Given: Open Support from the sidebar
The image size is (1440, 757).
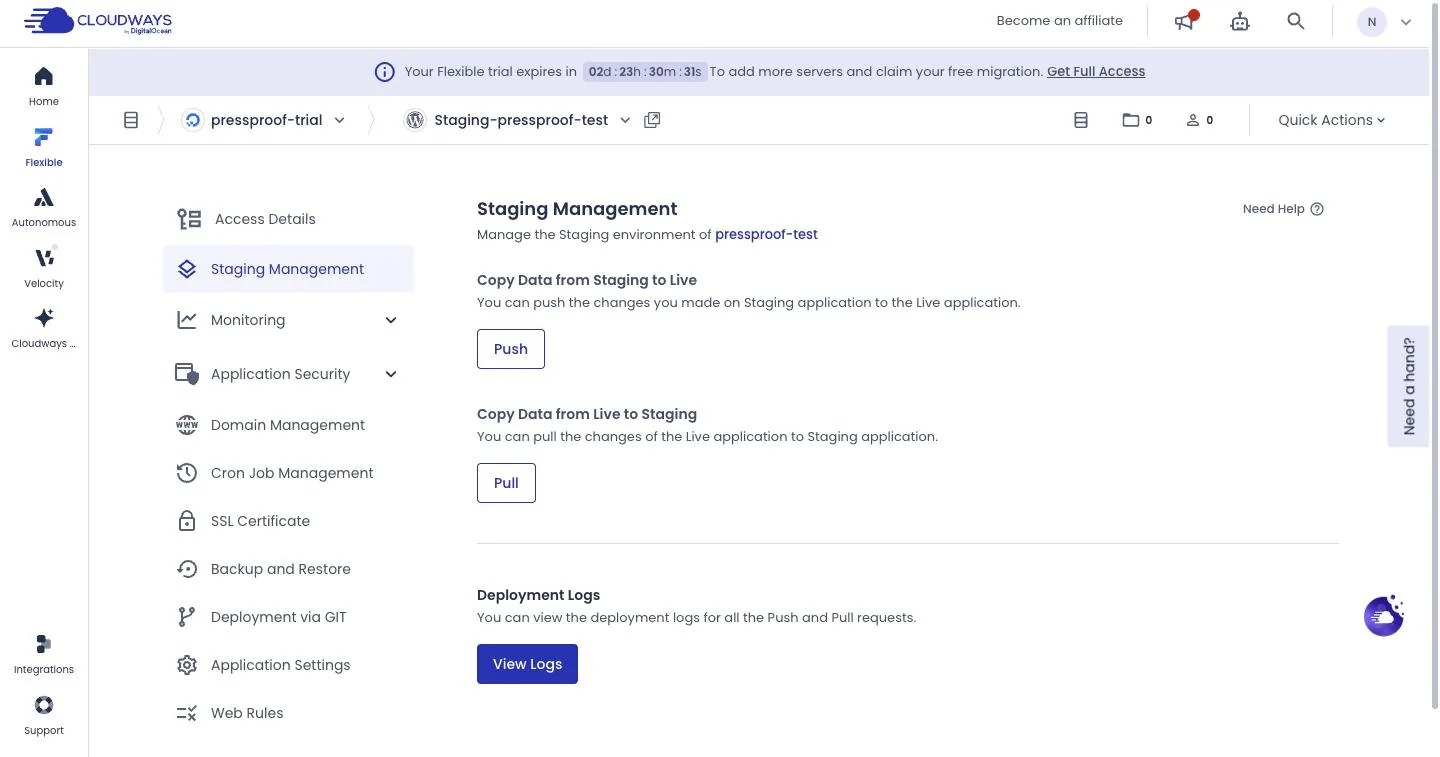Looking at the screenshot, I should click(x=44, y=716).
